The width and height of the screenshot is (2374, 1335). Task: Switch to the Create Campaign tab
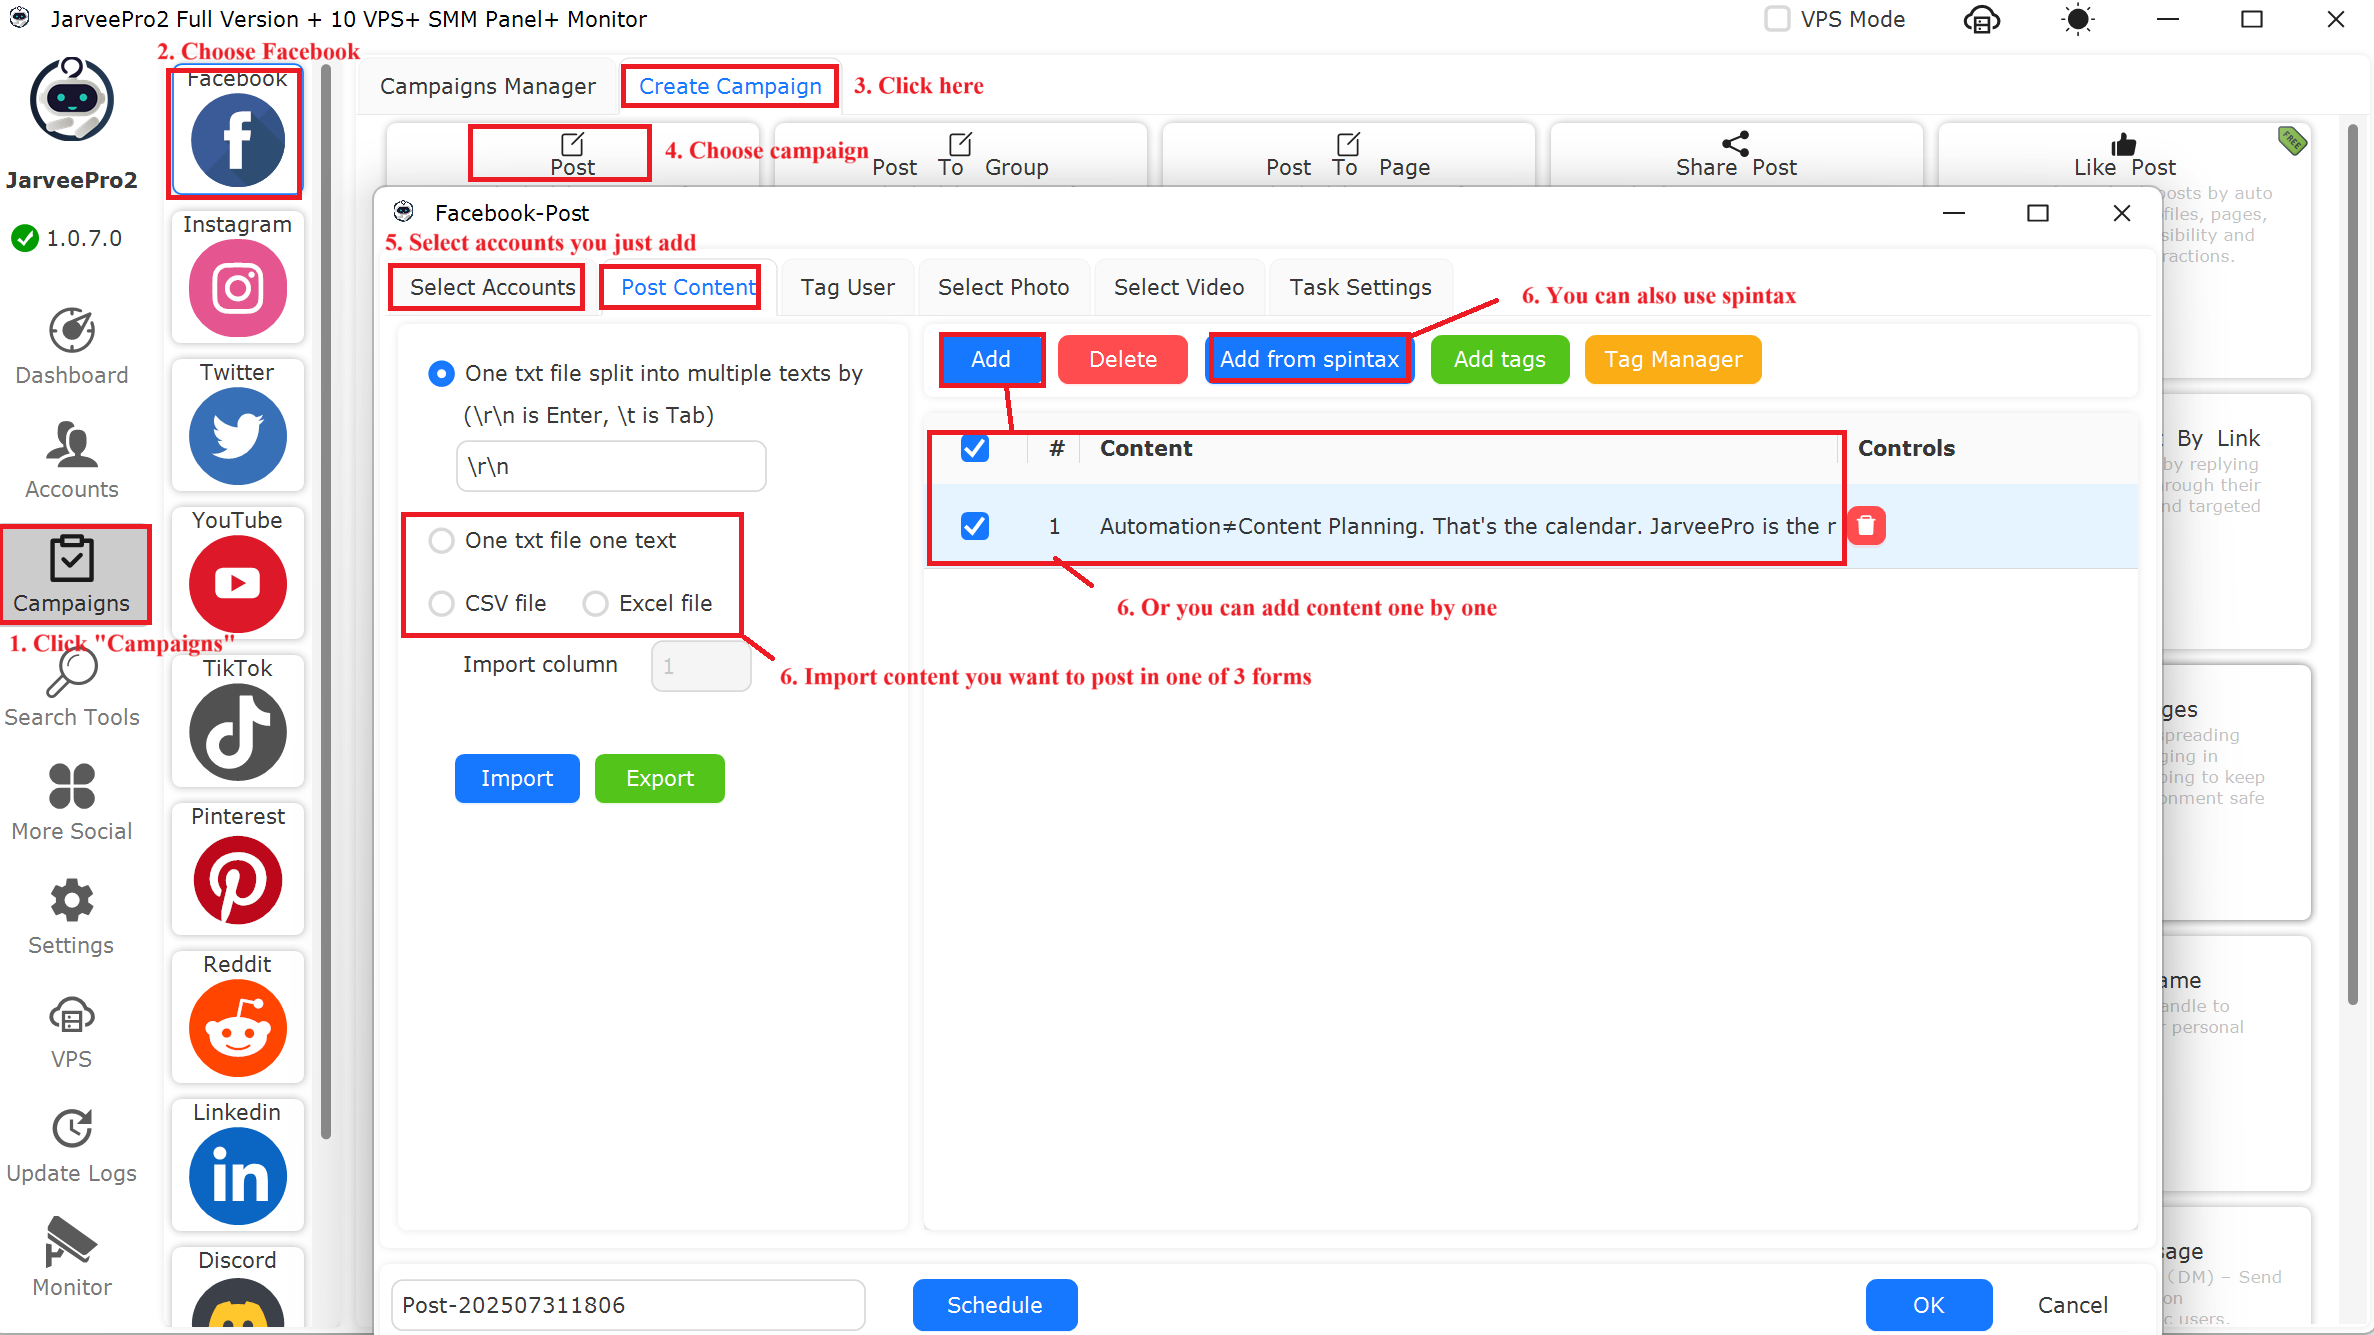point(730,86)
